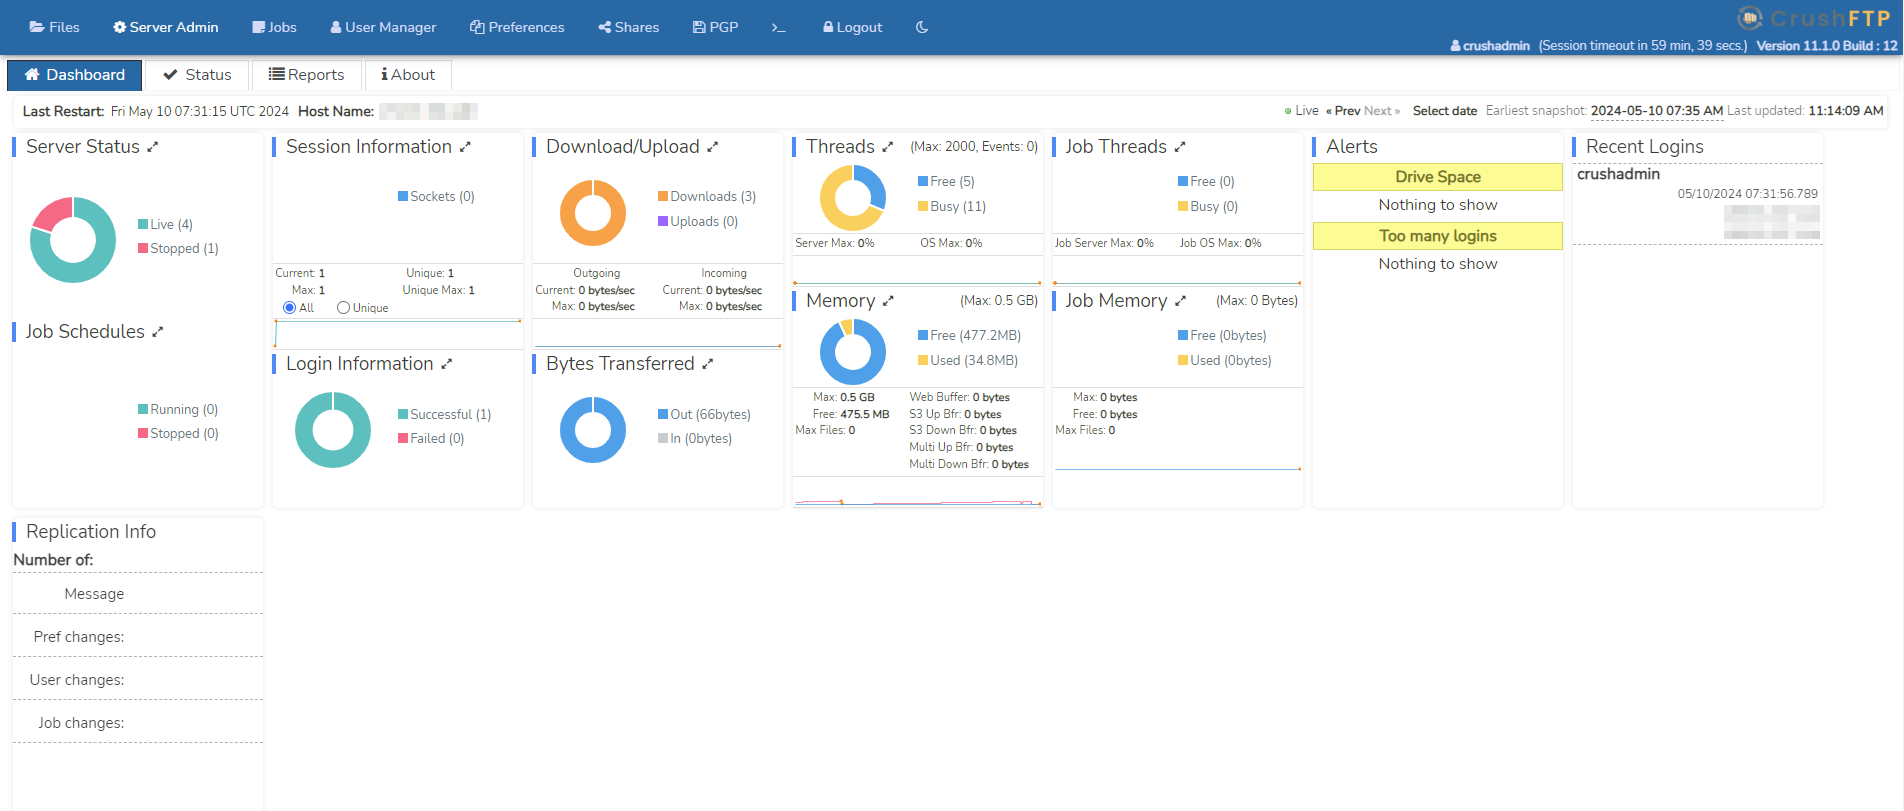Expand the Server Status panel

[153, 147]
